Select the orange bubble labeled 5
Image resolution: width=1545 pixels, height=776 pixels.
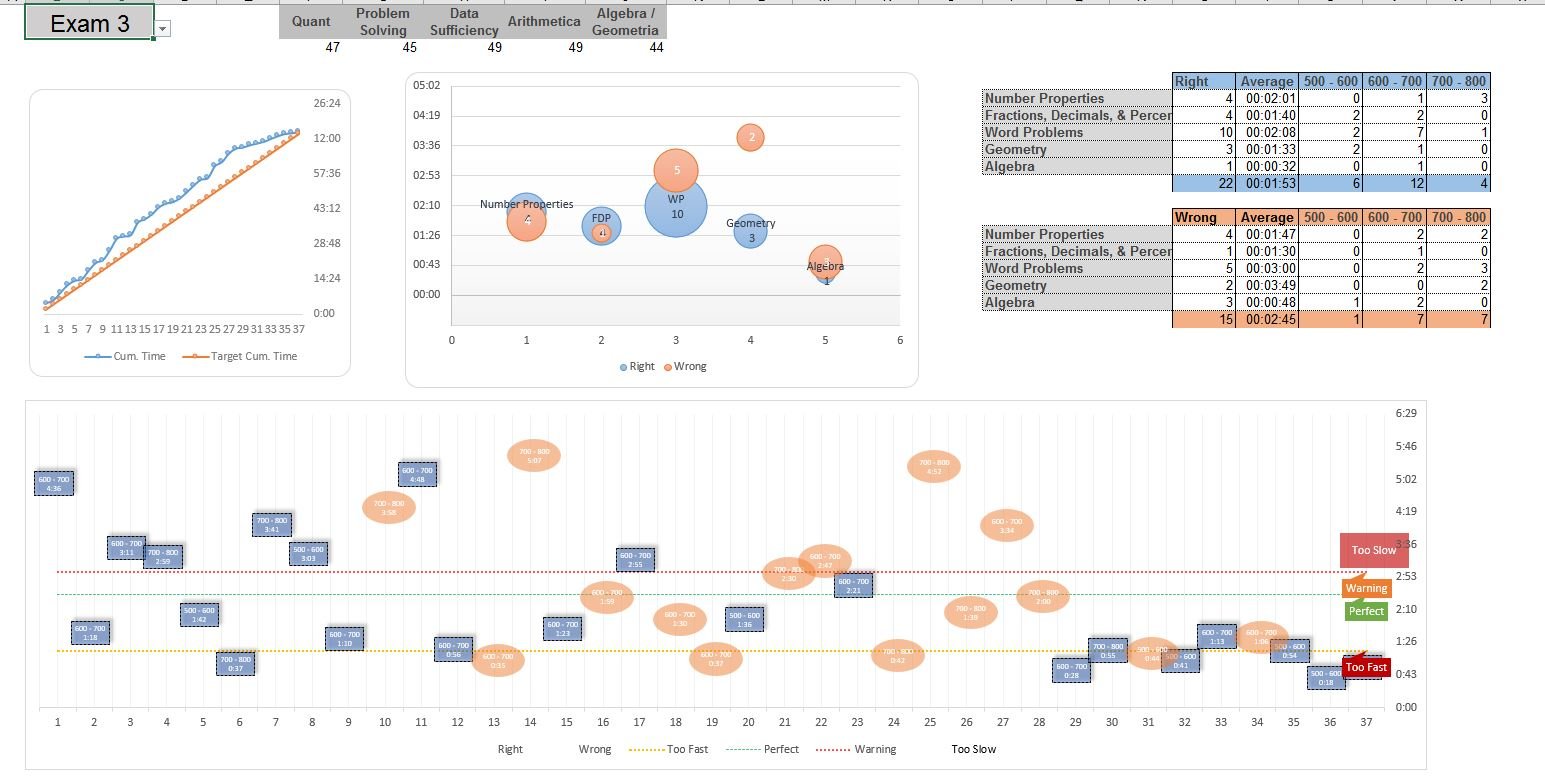click(677, 170)
